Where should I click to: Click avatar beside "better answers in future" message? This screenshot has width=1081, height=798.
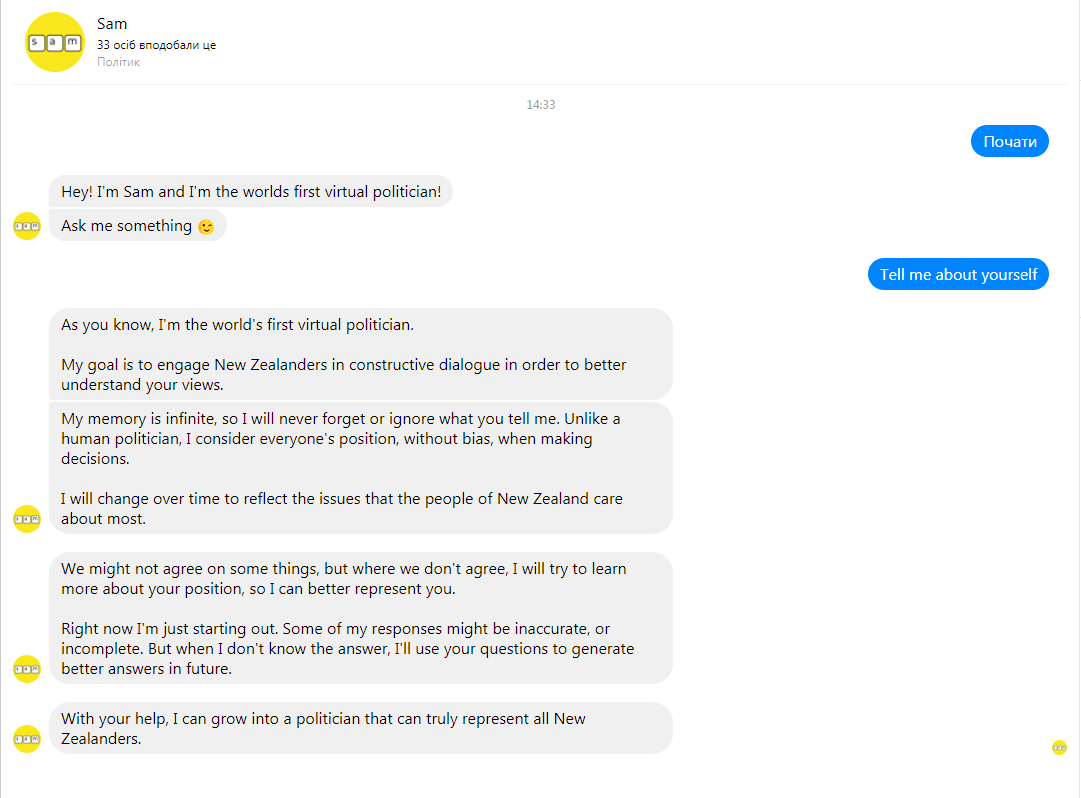(27, 668)
